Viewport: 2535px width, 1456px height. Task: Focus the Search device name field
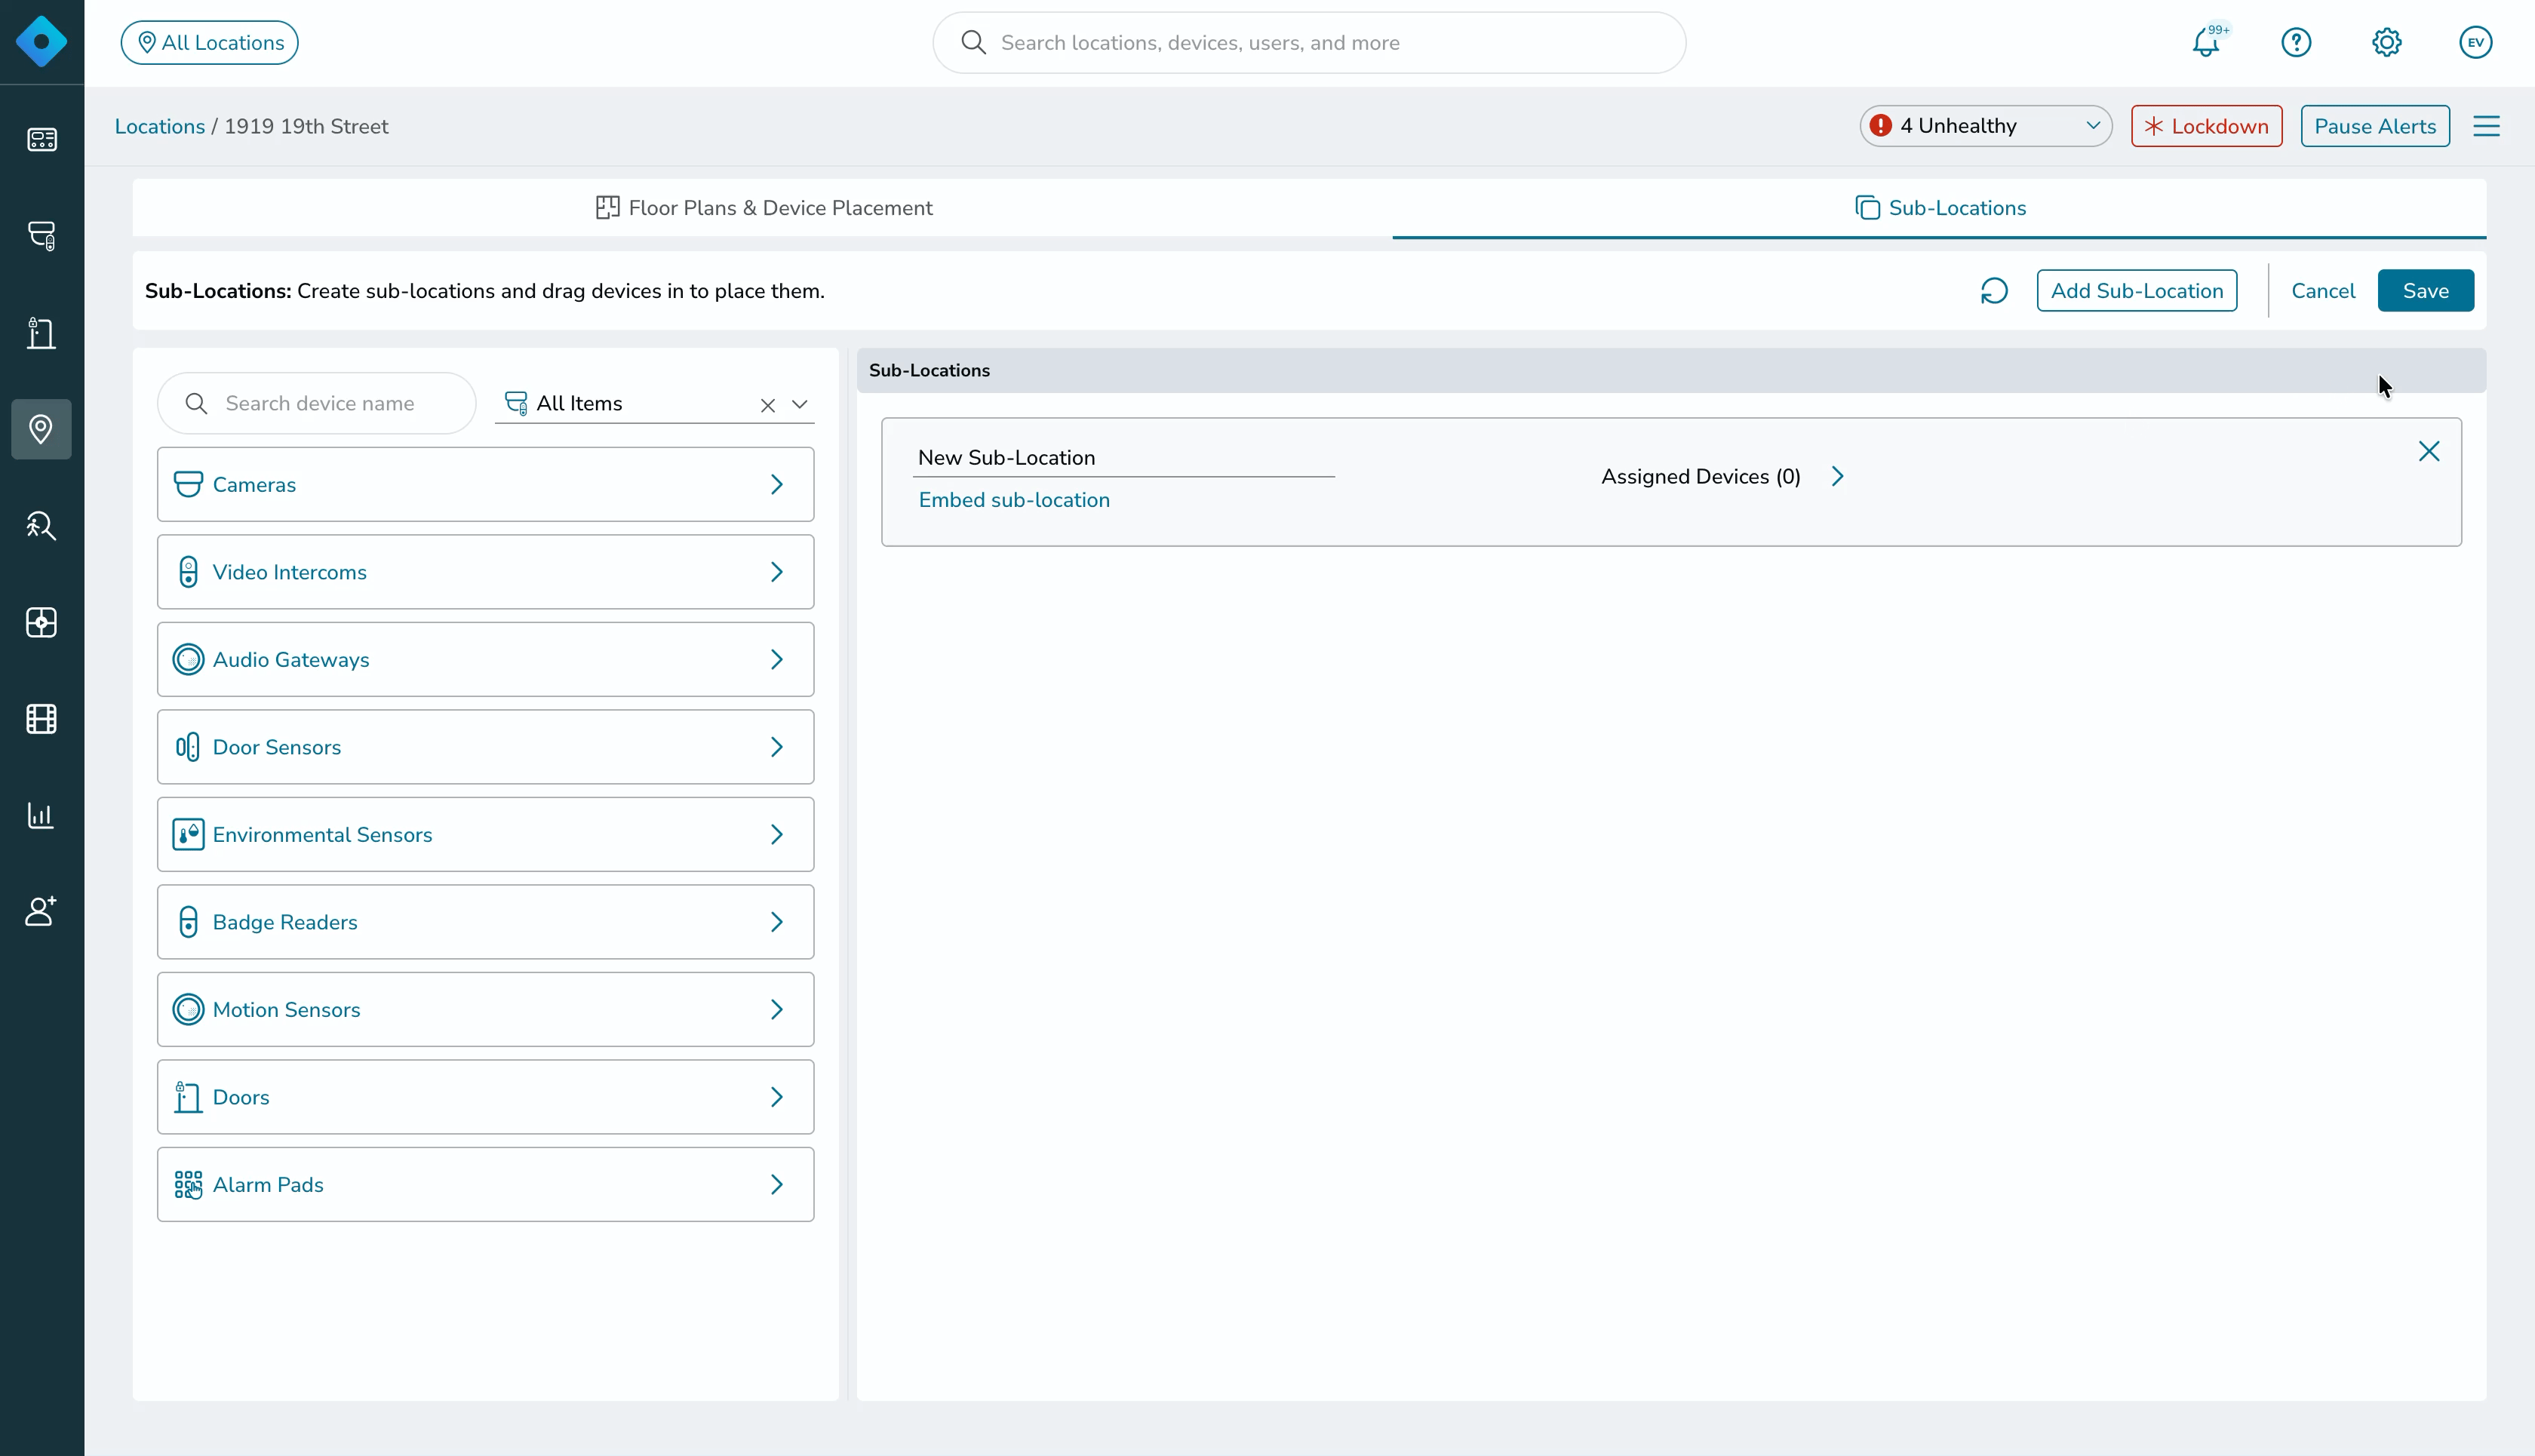pos(316,403)
